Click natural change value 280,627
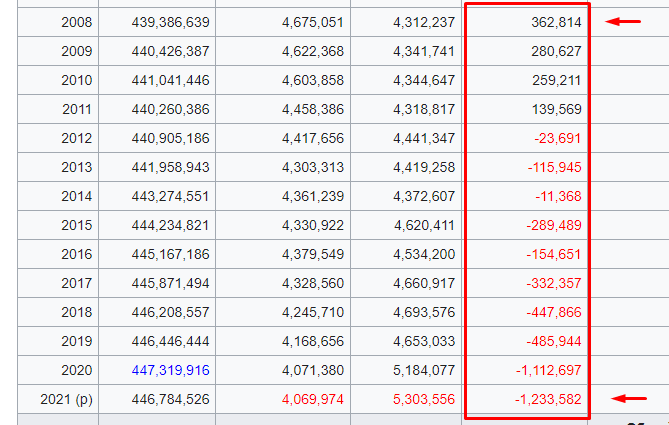This screenshot has height=425, width=669. point(556,51)
